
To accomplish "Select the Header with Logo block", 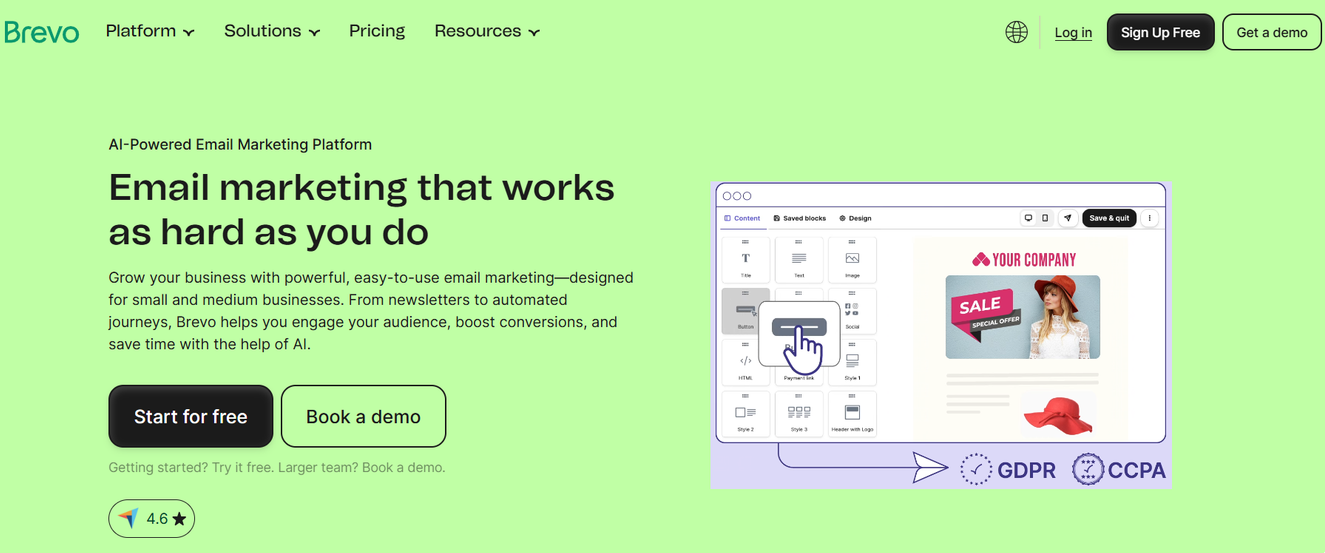I will [x=852, y=414].
